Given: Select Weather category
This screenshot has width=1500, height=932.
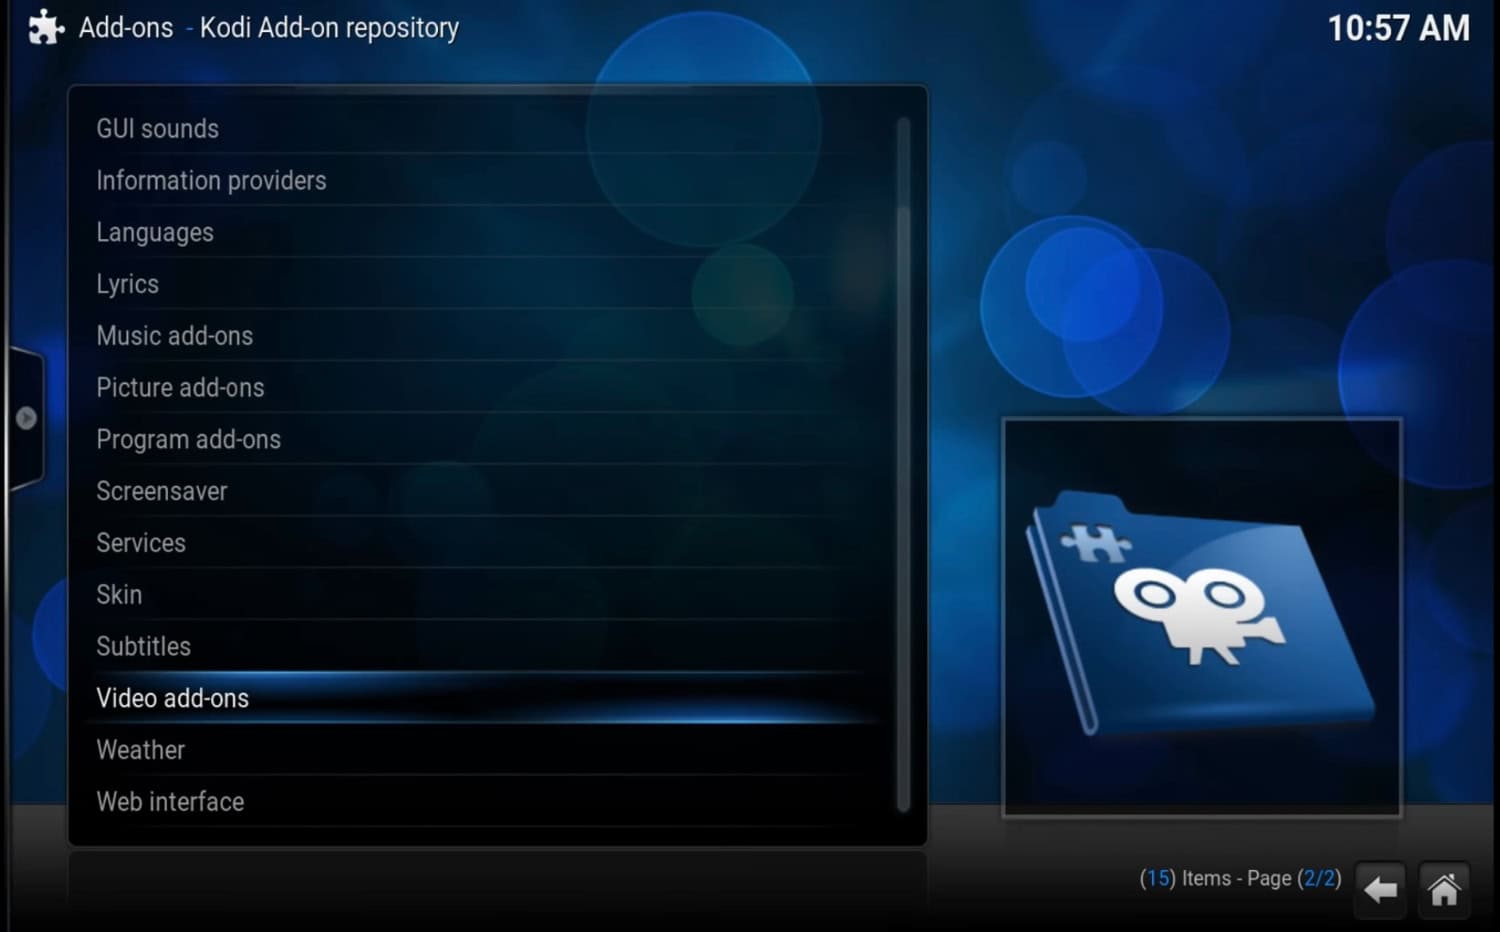Looking at the screenshot, I should click(487, 750).
